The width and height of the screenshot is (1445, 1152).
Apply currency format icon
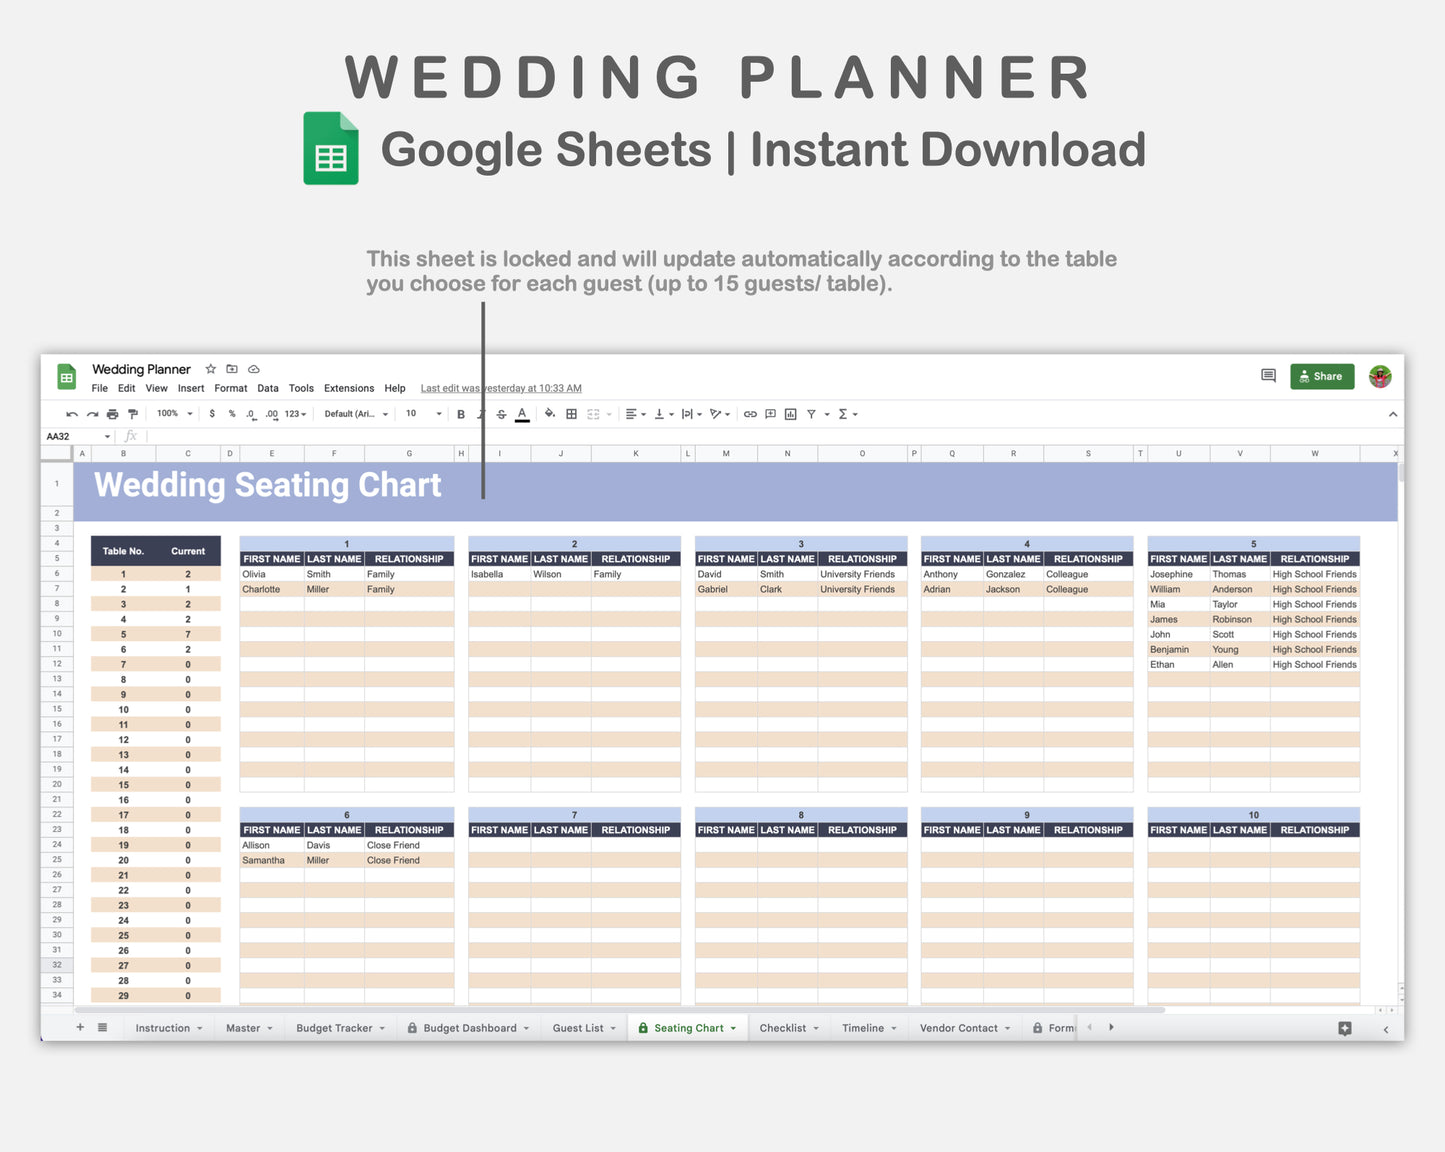211,413
